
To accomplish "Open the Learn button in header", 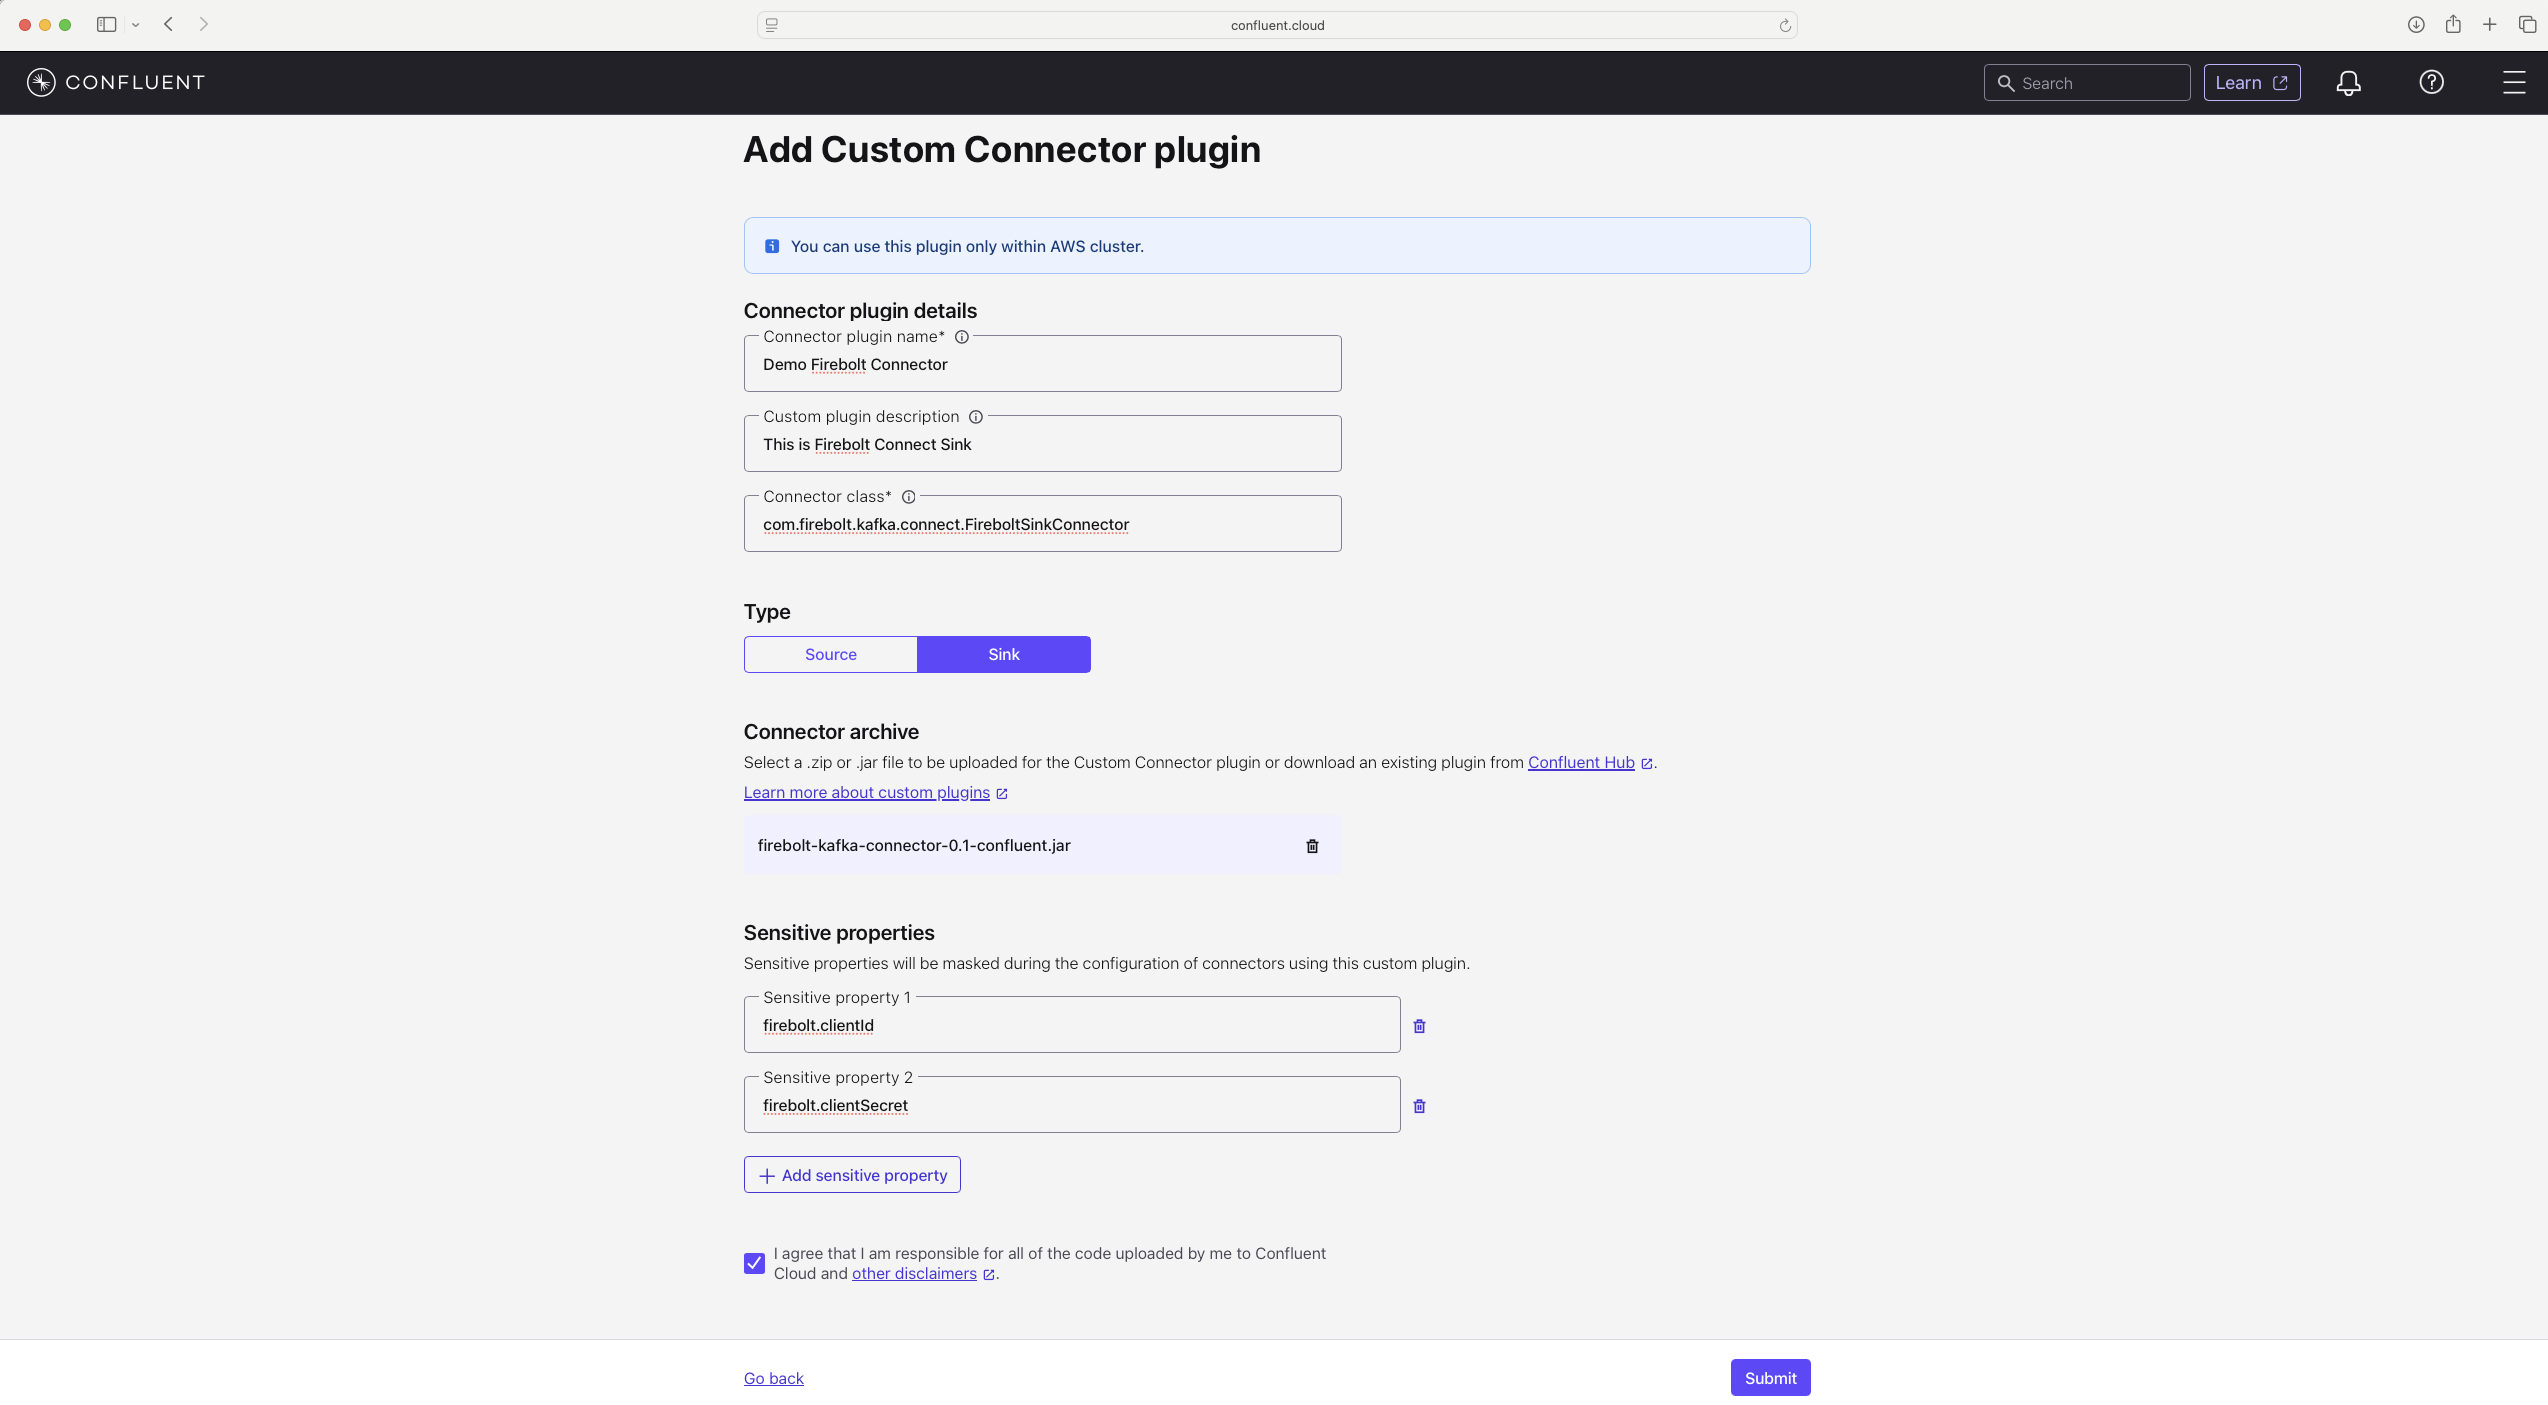I will [2251, 83].
